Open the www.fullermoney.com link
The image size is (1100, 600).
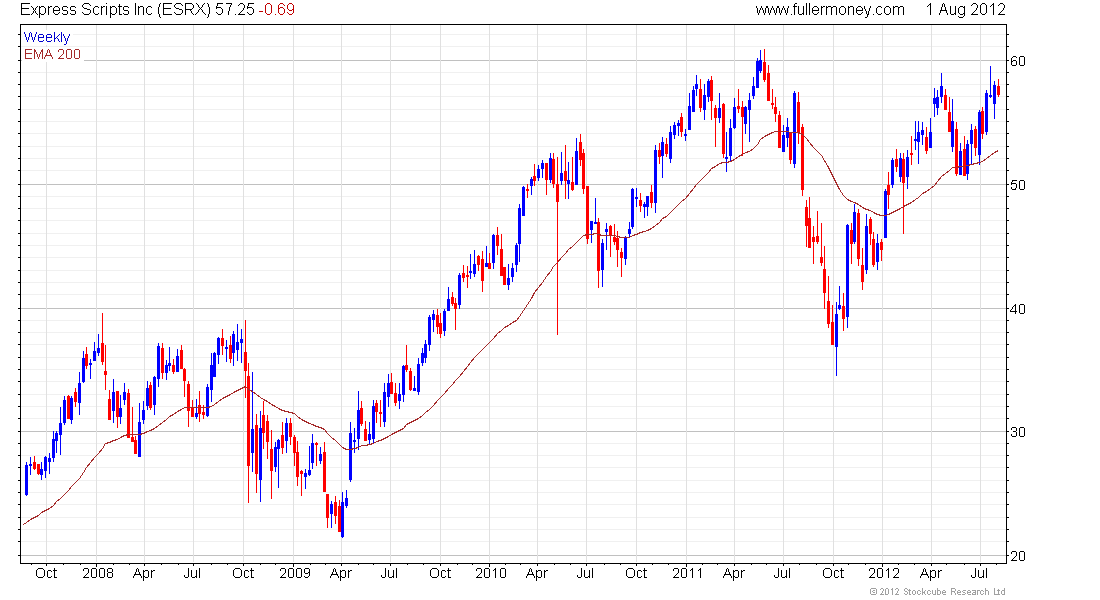[830, 10]
